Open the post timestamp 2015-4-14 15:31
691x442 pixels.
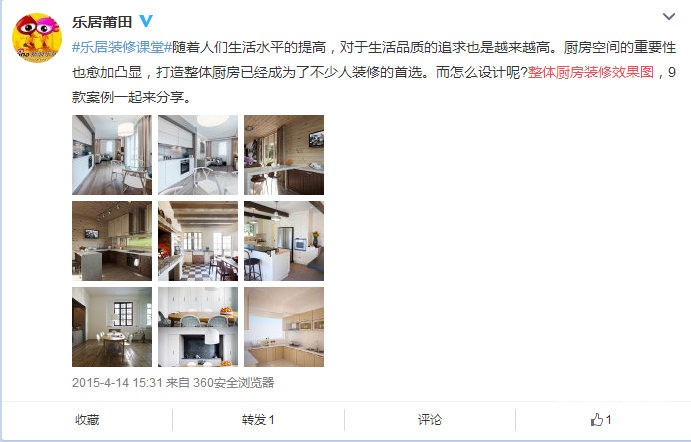click(117, 383)
